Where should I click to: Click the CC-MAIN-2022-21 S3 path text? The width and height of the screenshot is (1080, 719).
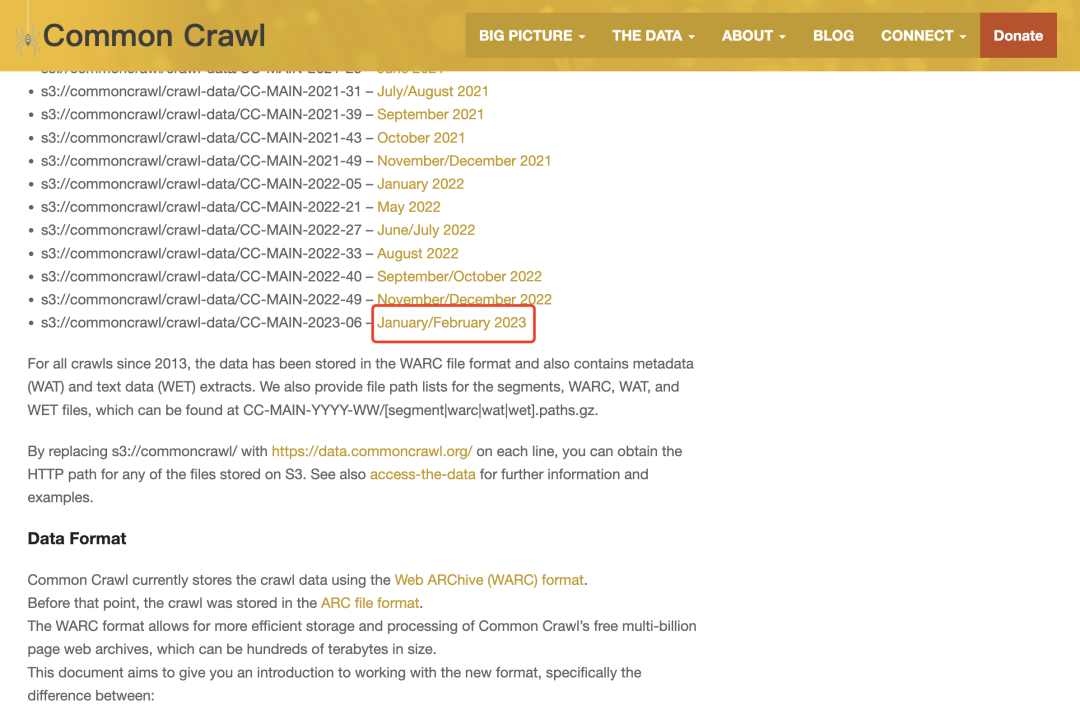click(x=201, y=207)
